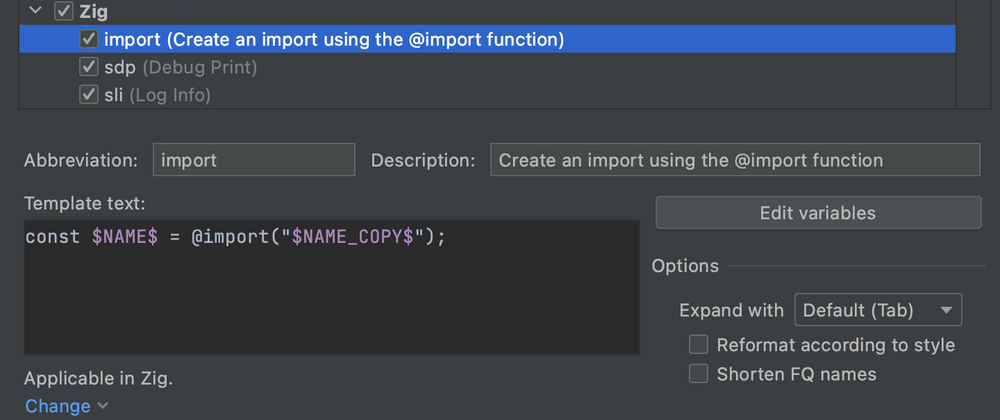
Task: Check the Shorten FQ names option
Action: pos(699,375)
